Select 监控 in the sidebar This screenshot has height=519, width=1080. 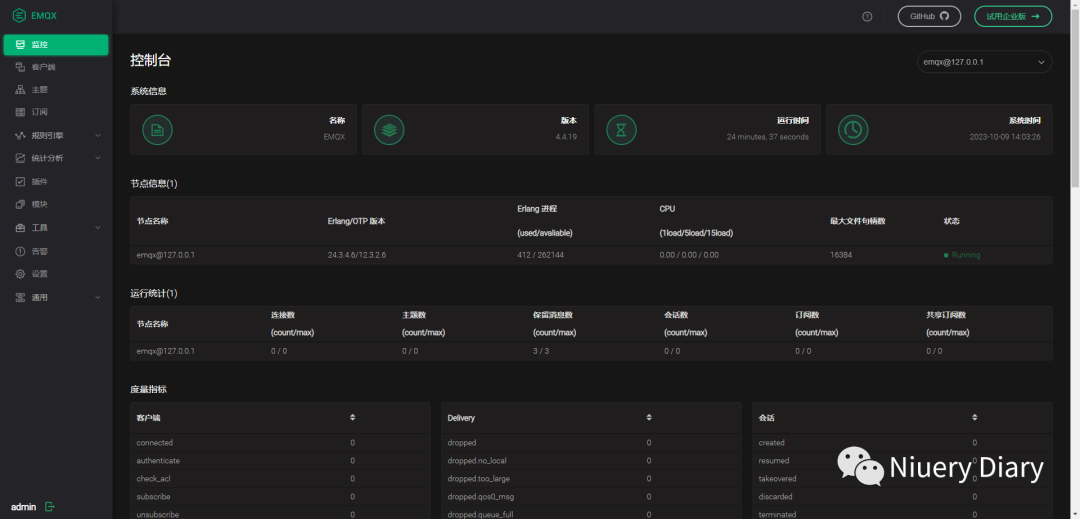[x=56, y=45]
